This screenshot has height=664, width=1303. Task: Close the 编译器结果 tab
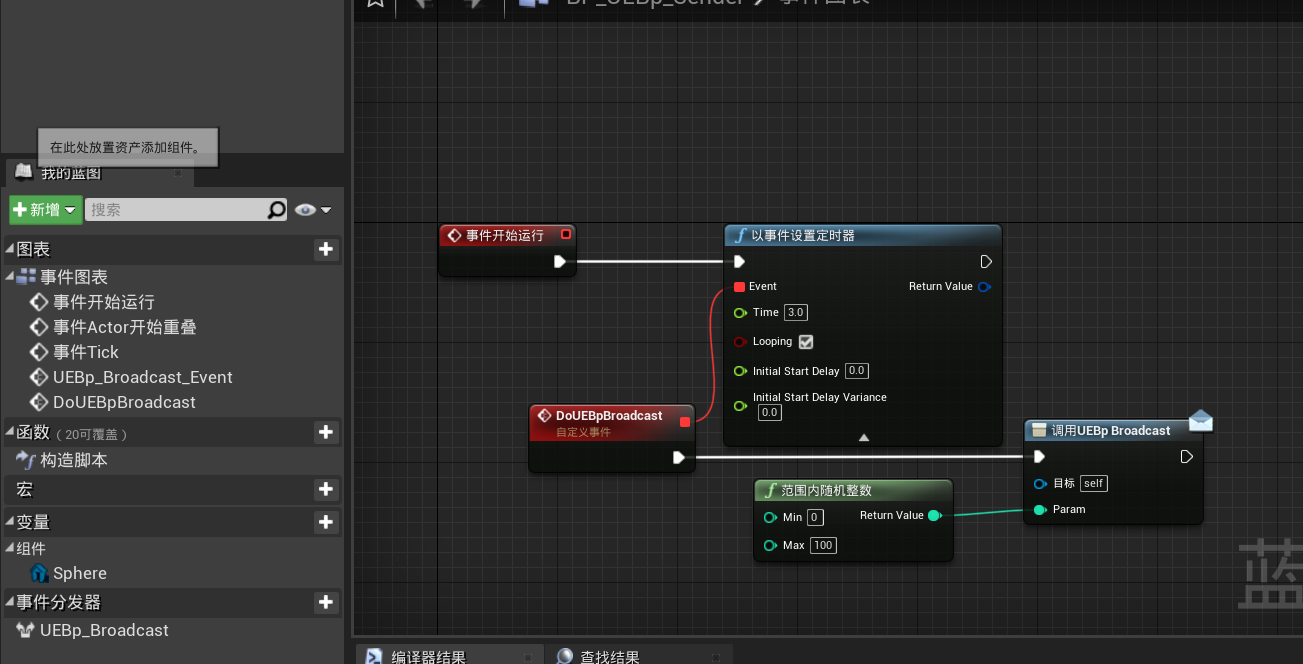[x=528, y=657]
